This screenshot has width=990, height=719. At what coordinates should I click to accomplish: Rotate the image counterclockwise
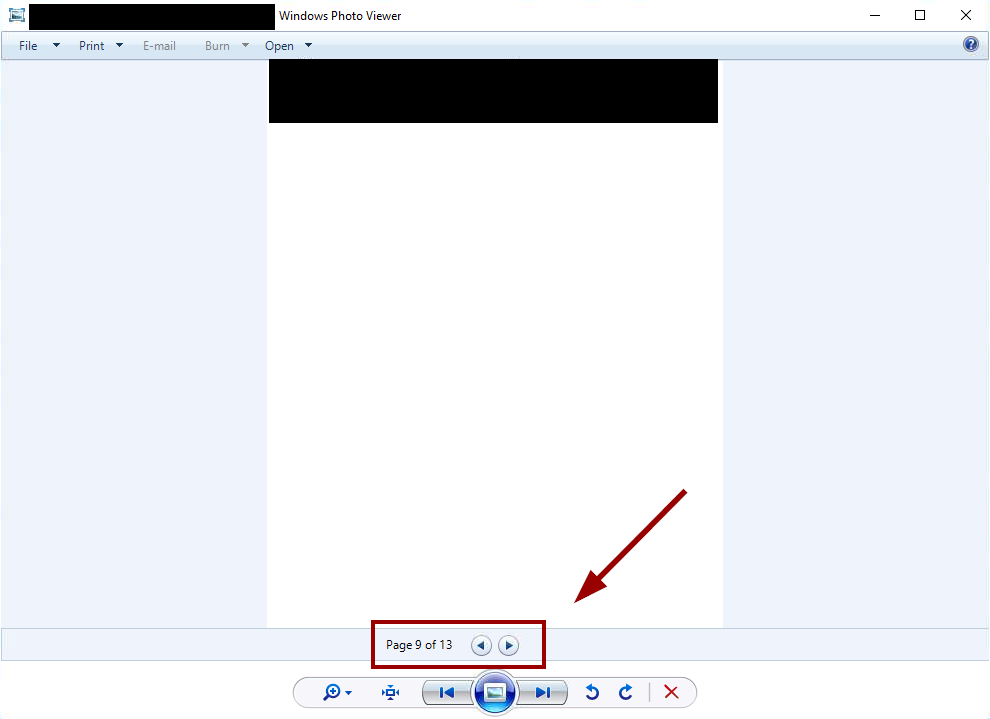point(592,692)
